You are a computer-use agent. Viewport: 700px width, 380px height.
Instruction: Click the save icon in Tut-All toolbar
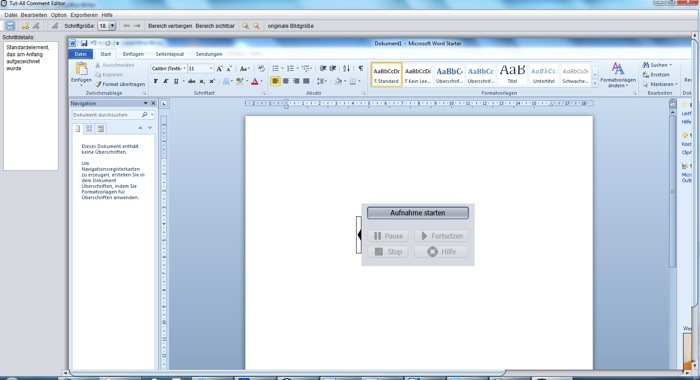[x=10, y=26]
